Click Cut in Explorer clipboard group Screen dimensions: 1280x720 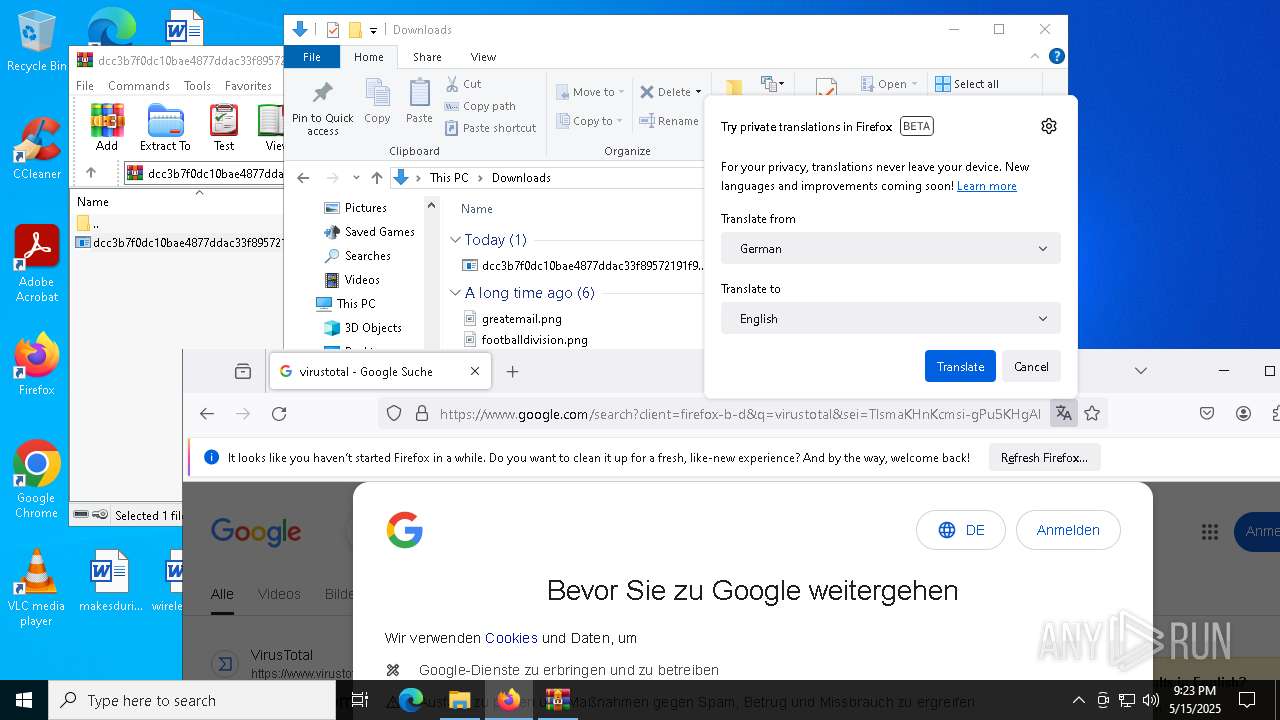[463, 84]
